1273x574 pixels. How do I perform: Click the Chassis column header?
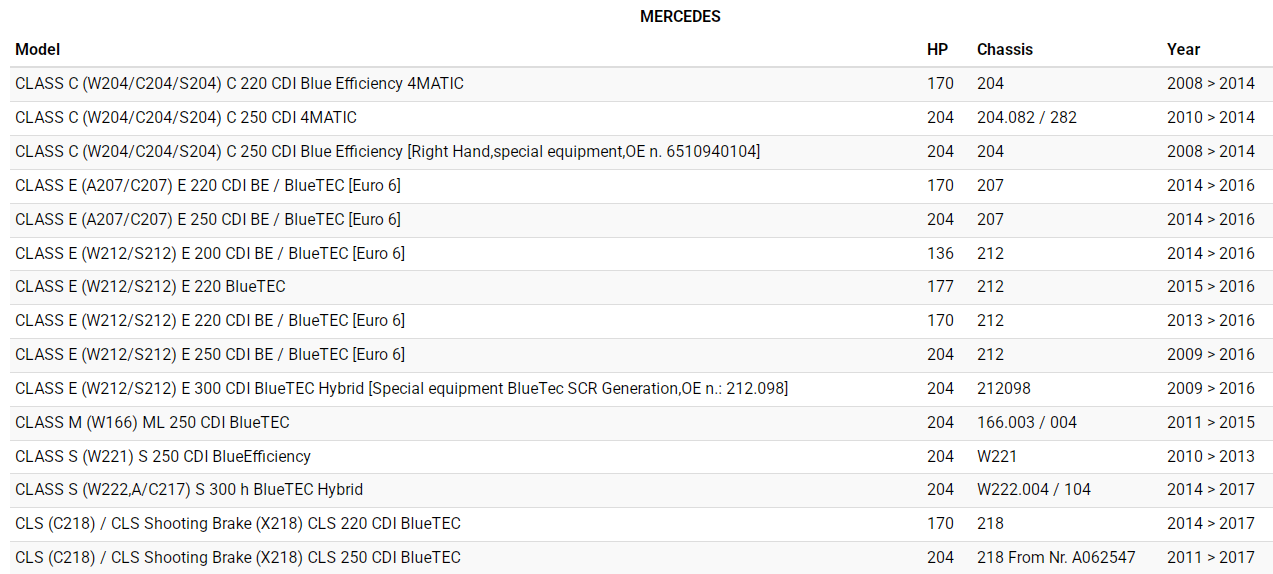pyautogui.click(x=1004, y=49)
